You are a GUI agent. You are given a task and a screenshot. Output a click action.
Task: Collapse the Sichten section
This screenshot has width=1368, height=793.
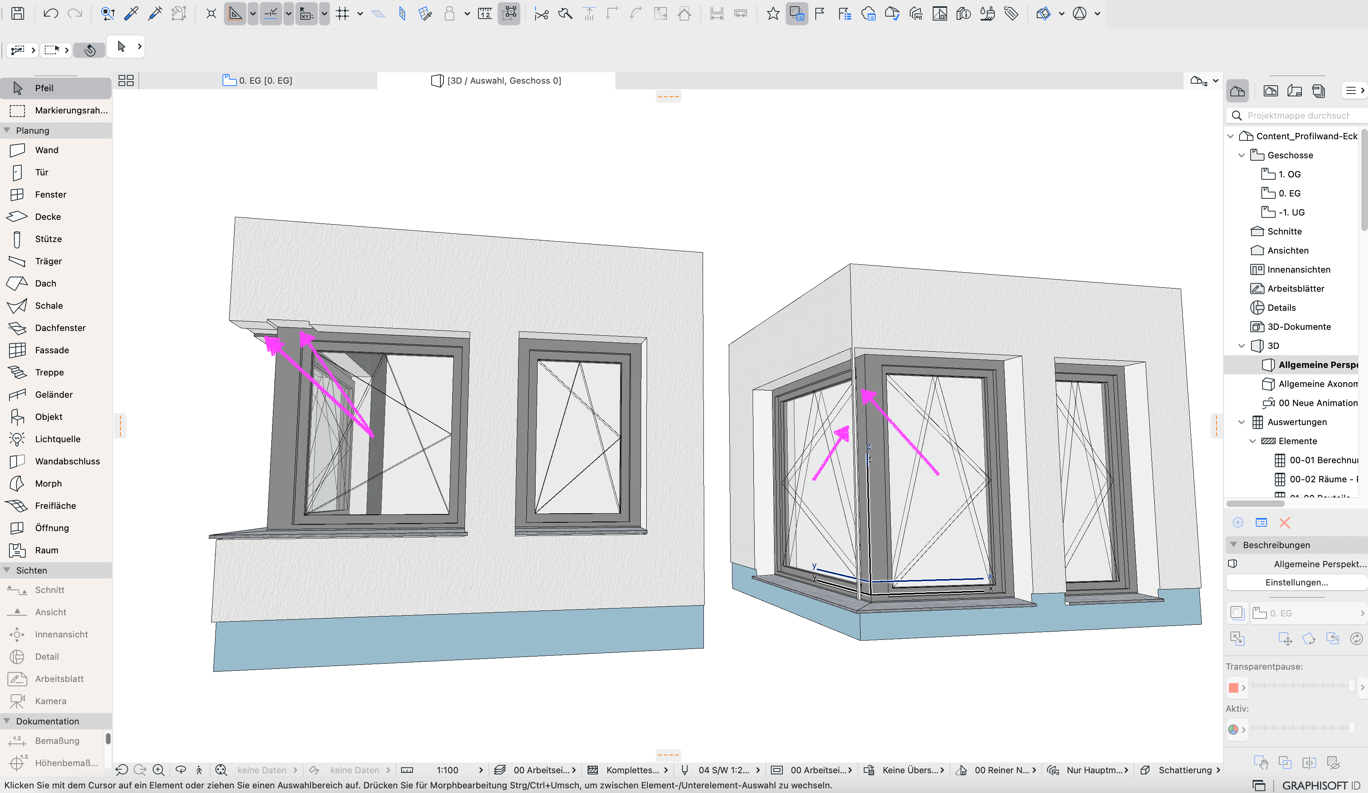7,570
